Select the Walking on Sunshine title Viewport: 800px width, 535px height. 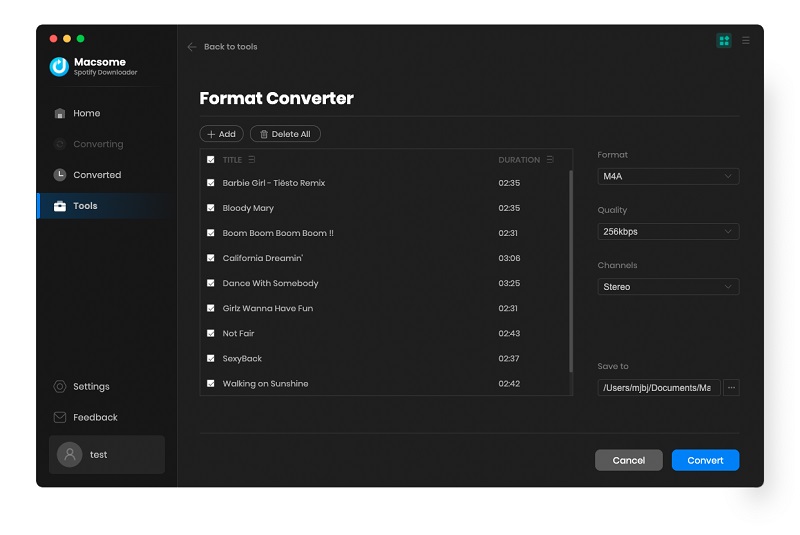click(x=265, y=384)
